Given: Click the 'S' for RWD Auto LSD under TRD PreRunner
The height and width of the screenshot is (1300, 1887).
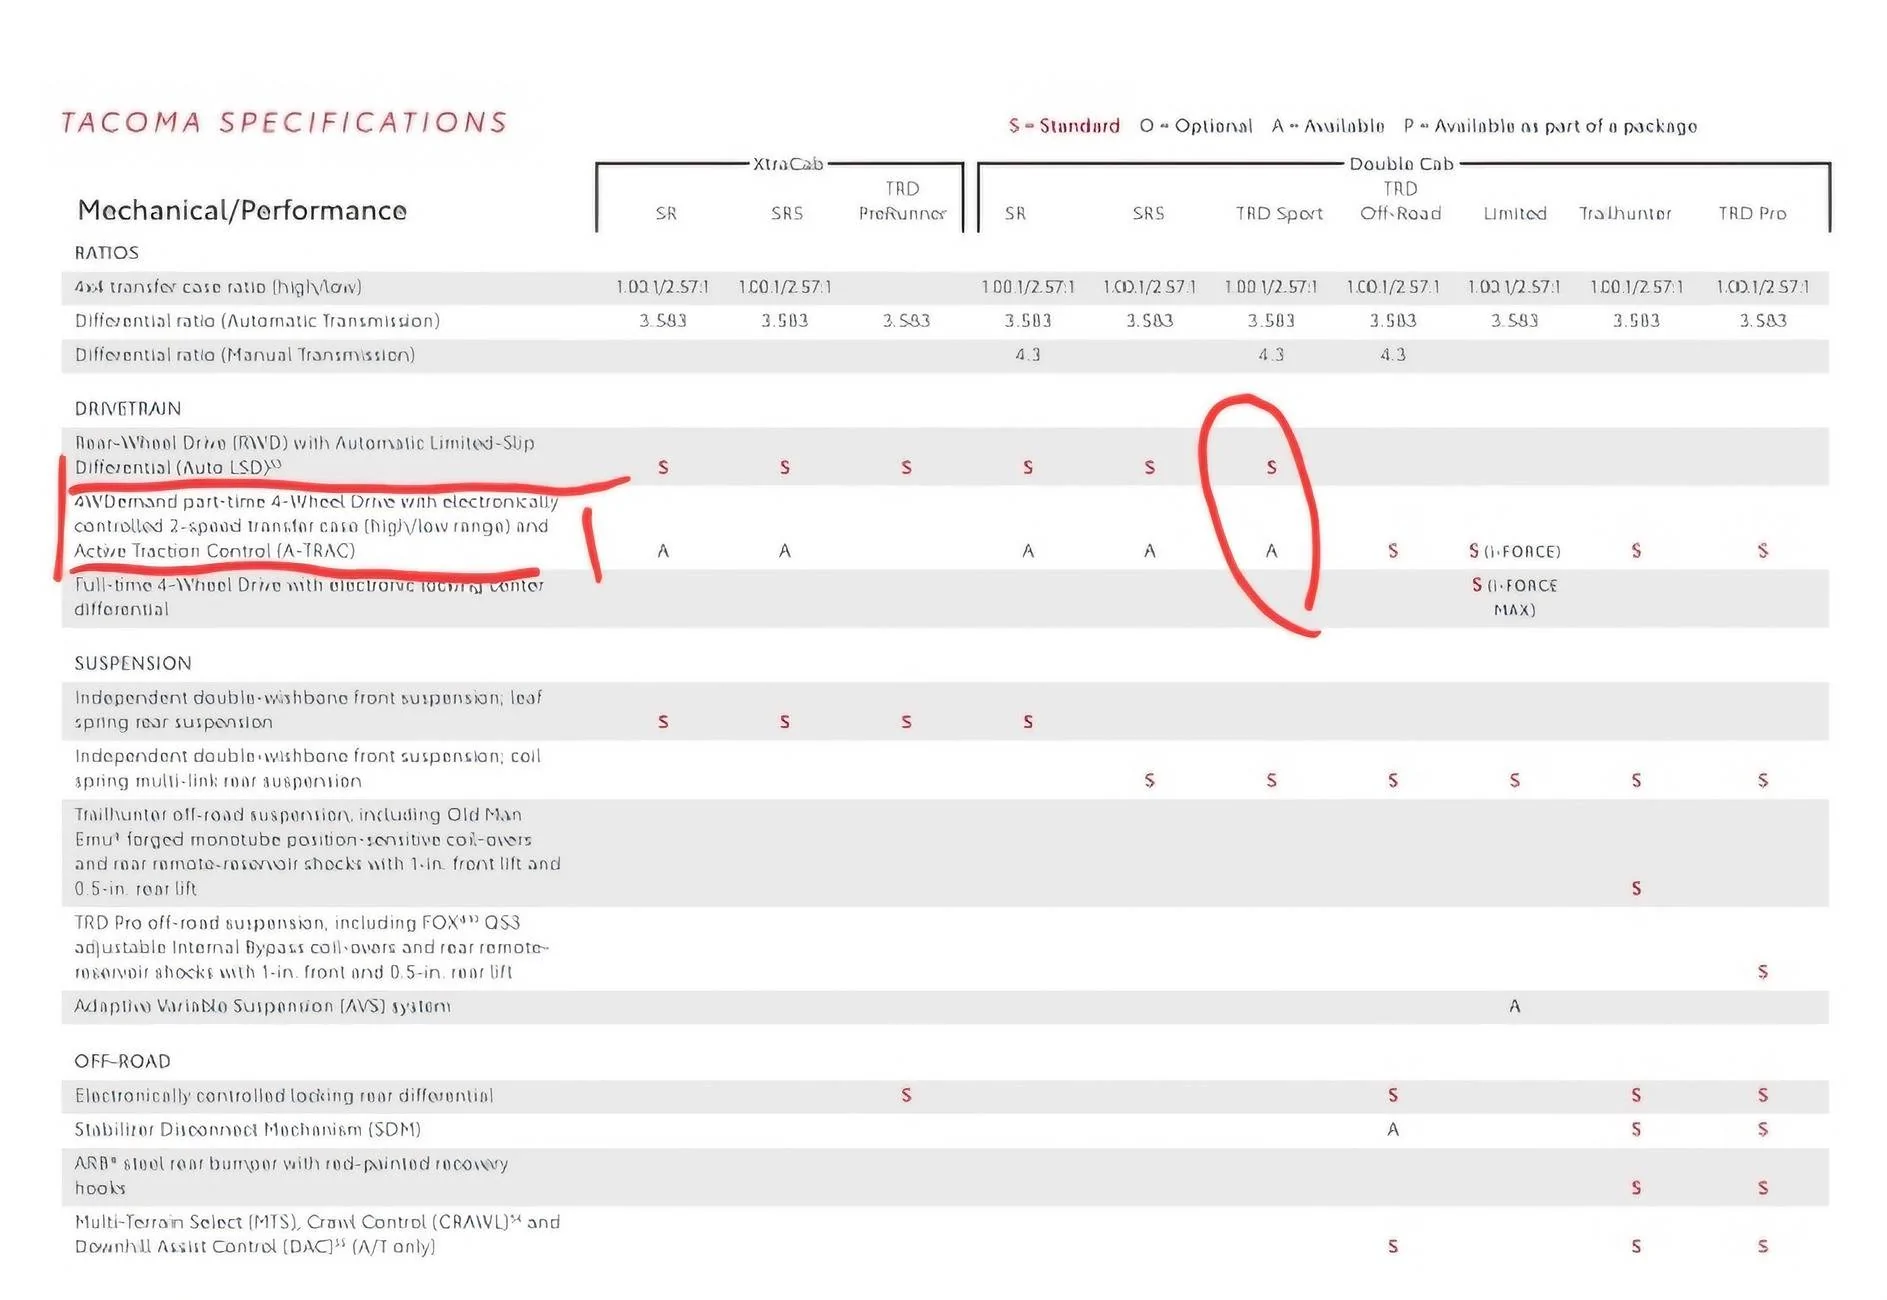Looking at the screenshot, I should pos(906,467).
